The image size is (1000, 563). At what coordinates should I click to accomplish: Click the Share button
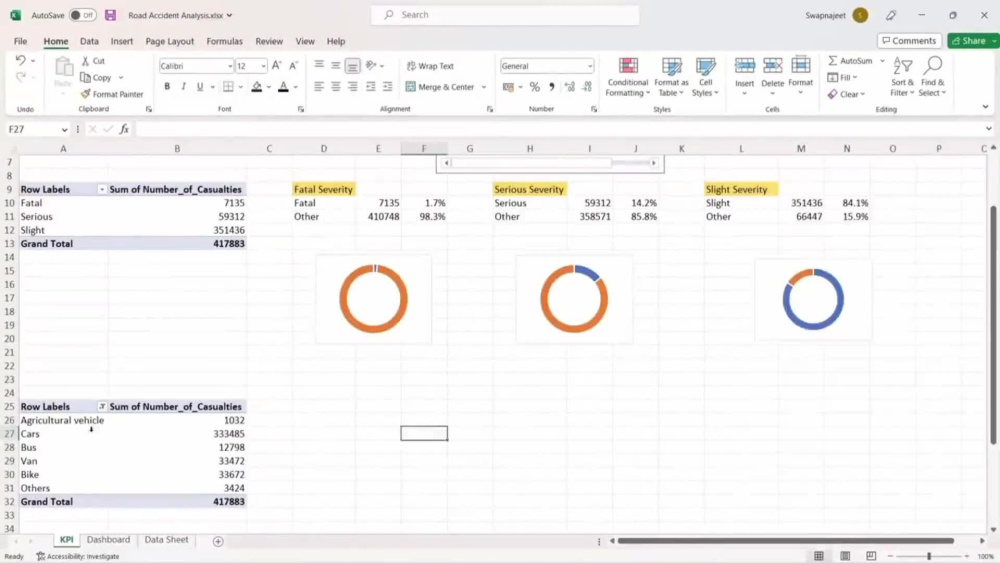[973, 41]
